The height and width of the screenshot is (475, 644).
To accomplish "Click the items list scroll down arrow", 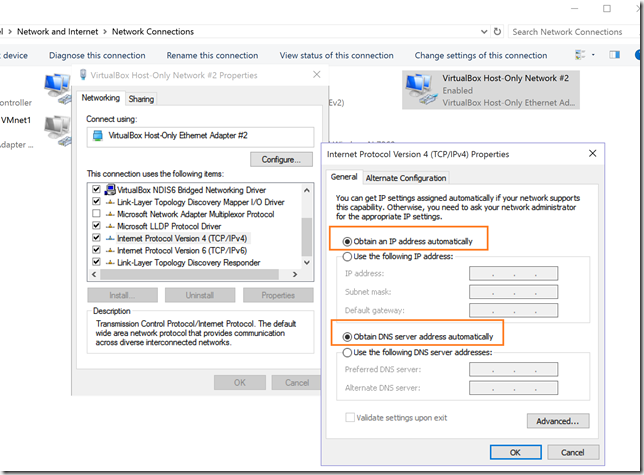I will 307,263.
